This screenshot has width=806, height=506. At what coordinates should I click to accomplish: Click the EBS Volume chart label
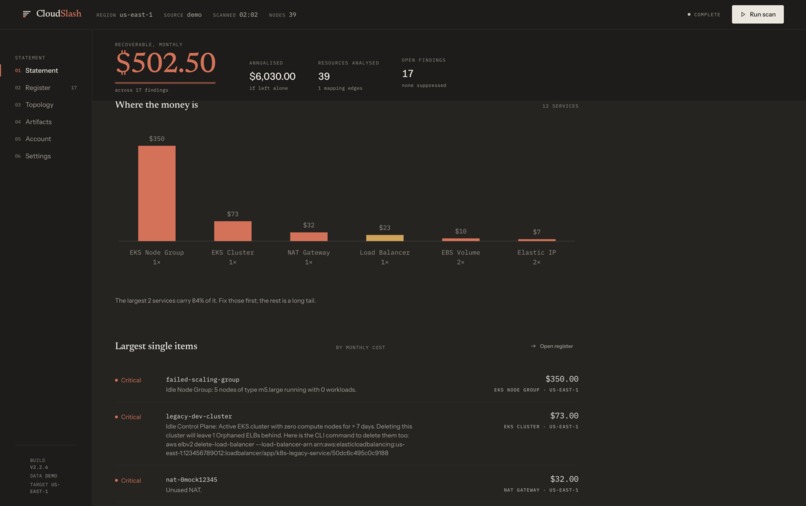[x=461, y=252]
